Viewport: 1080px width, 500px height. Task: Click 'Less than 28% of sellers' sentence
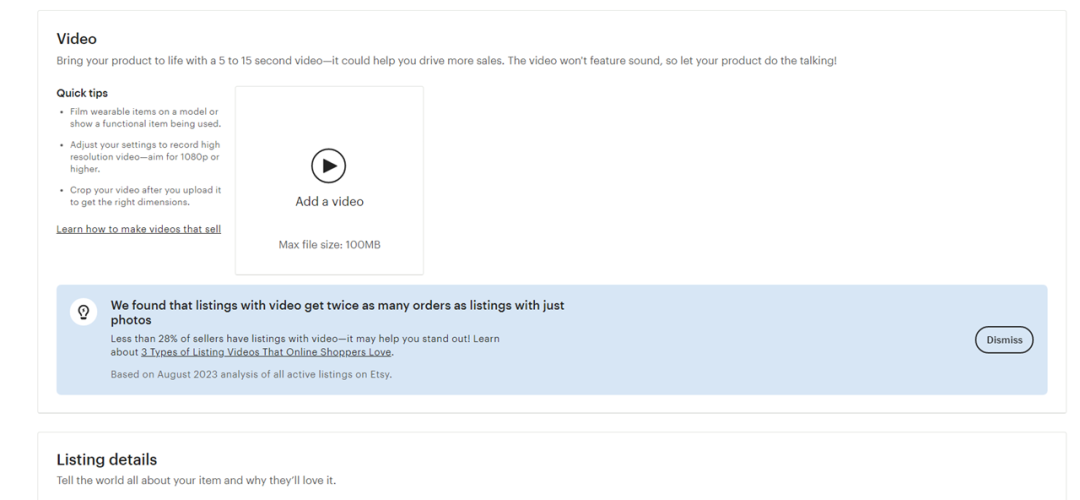(305, 345)
